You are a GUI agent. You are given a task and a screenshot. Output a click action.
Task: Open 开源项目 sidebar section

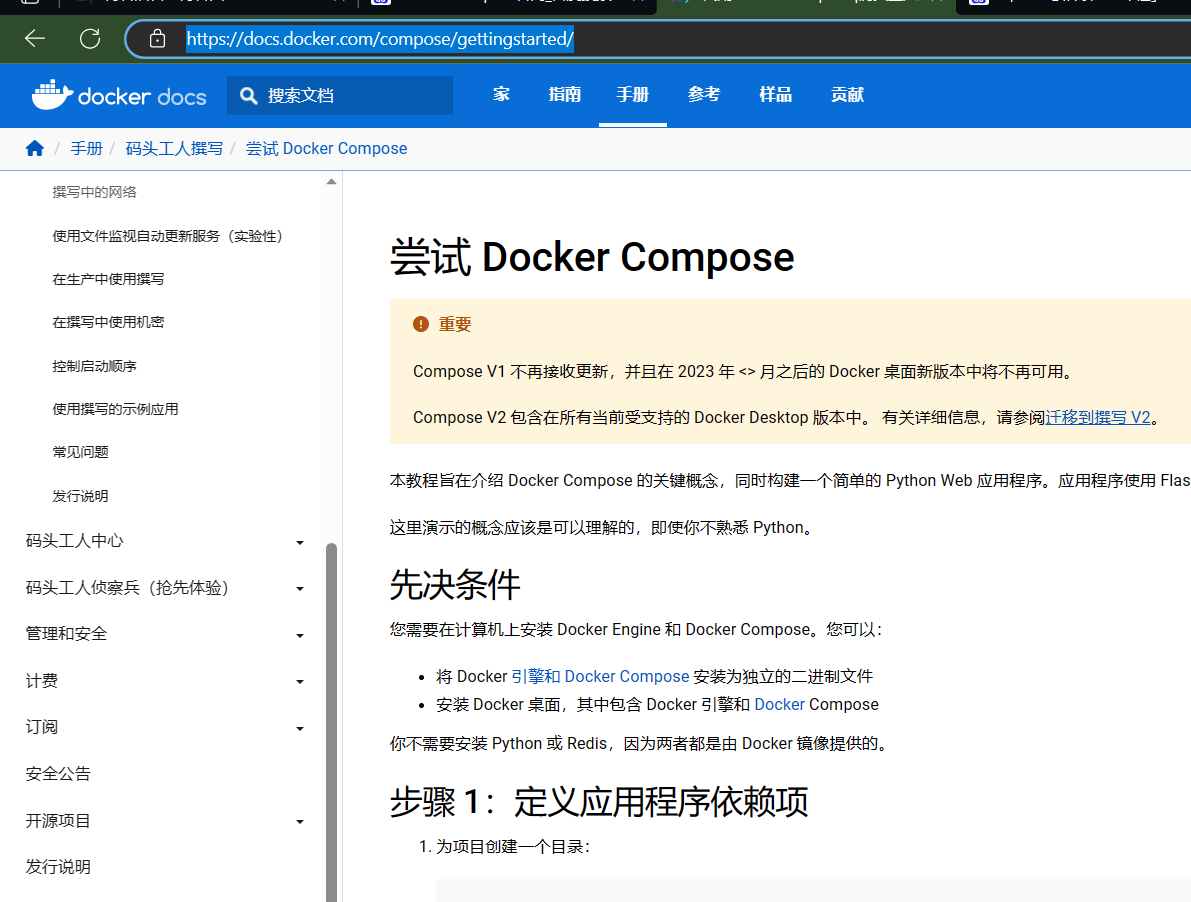(x=58, y=821)
